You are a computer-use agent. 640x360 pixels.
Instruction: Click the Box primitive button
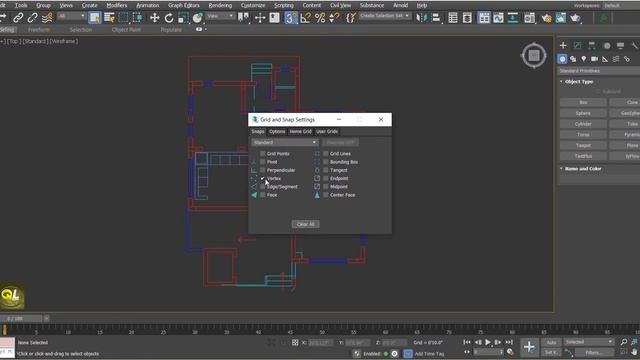pos(583,102)
